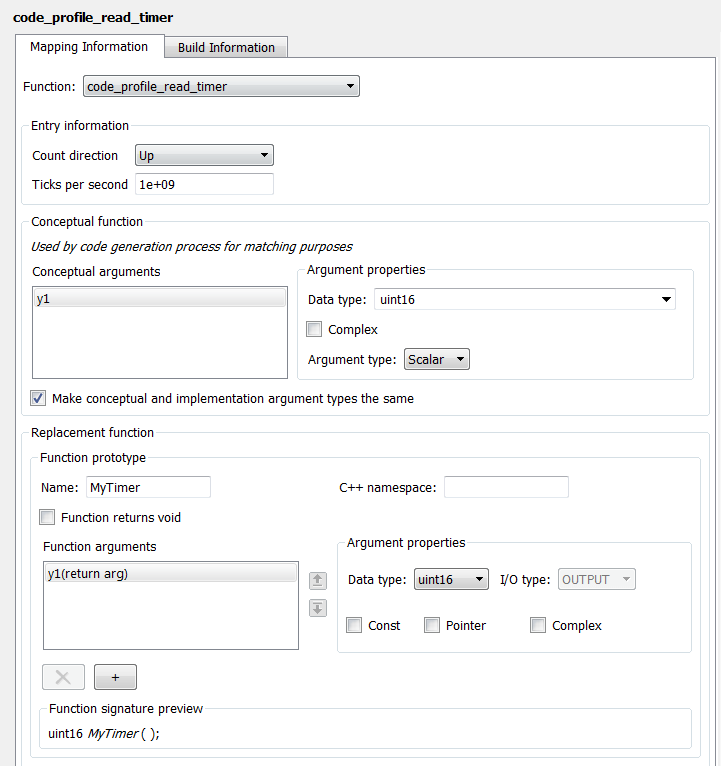721x766 pixels.
Task: Expand replacement function Data type dropdown
Action: pos(451,579)
